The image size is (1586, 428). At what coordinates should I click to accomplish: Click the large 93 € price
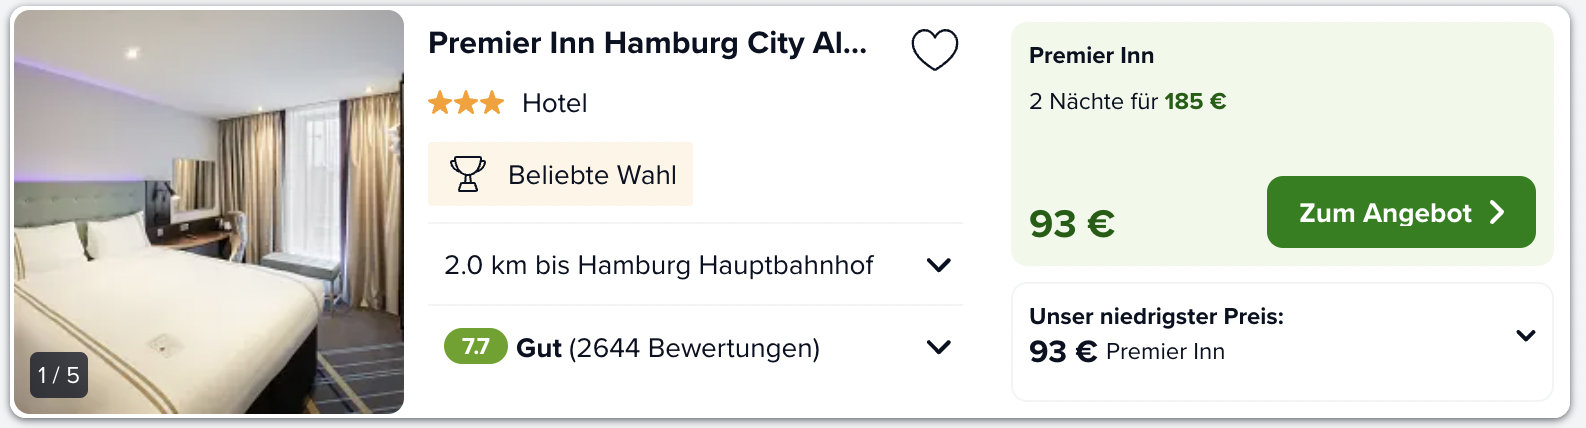click(1072, 224)
